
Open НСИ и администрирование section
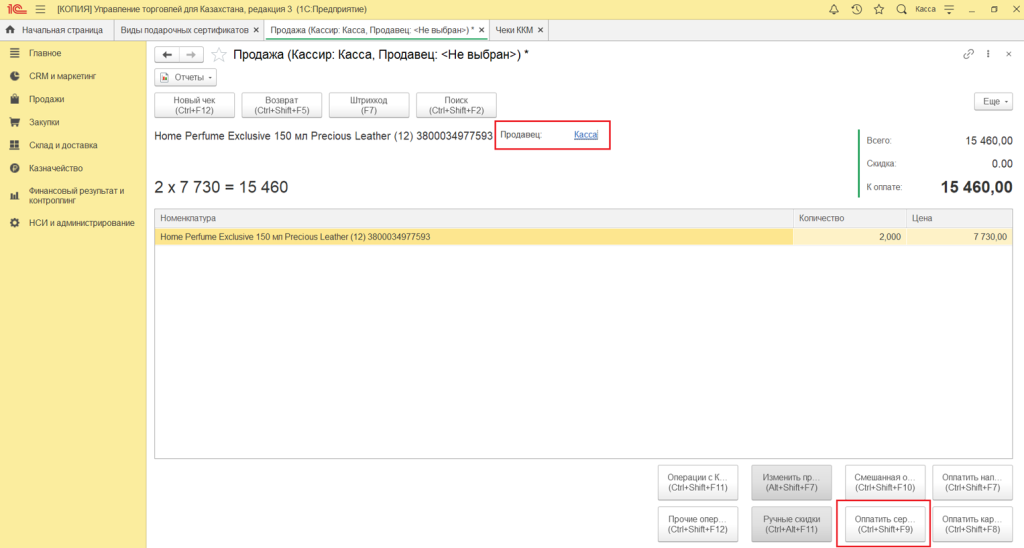pyautogui.click(x=82, y=223)
